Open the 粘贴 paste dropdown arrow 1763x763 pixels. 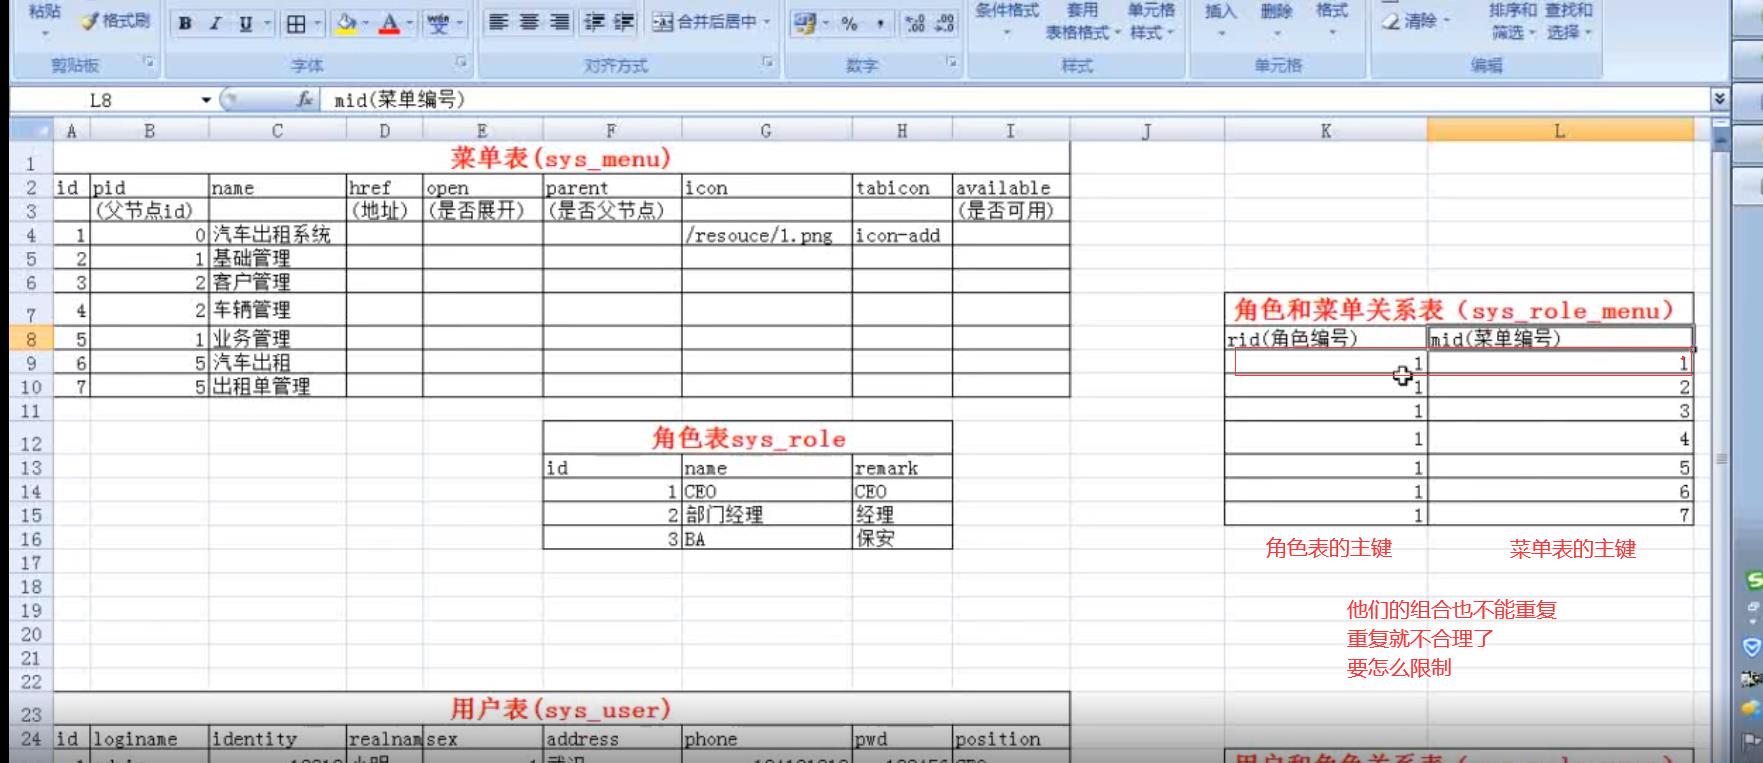click(45, 33)
